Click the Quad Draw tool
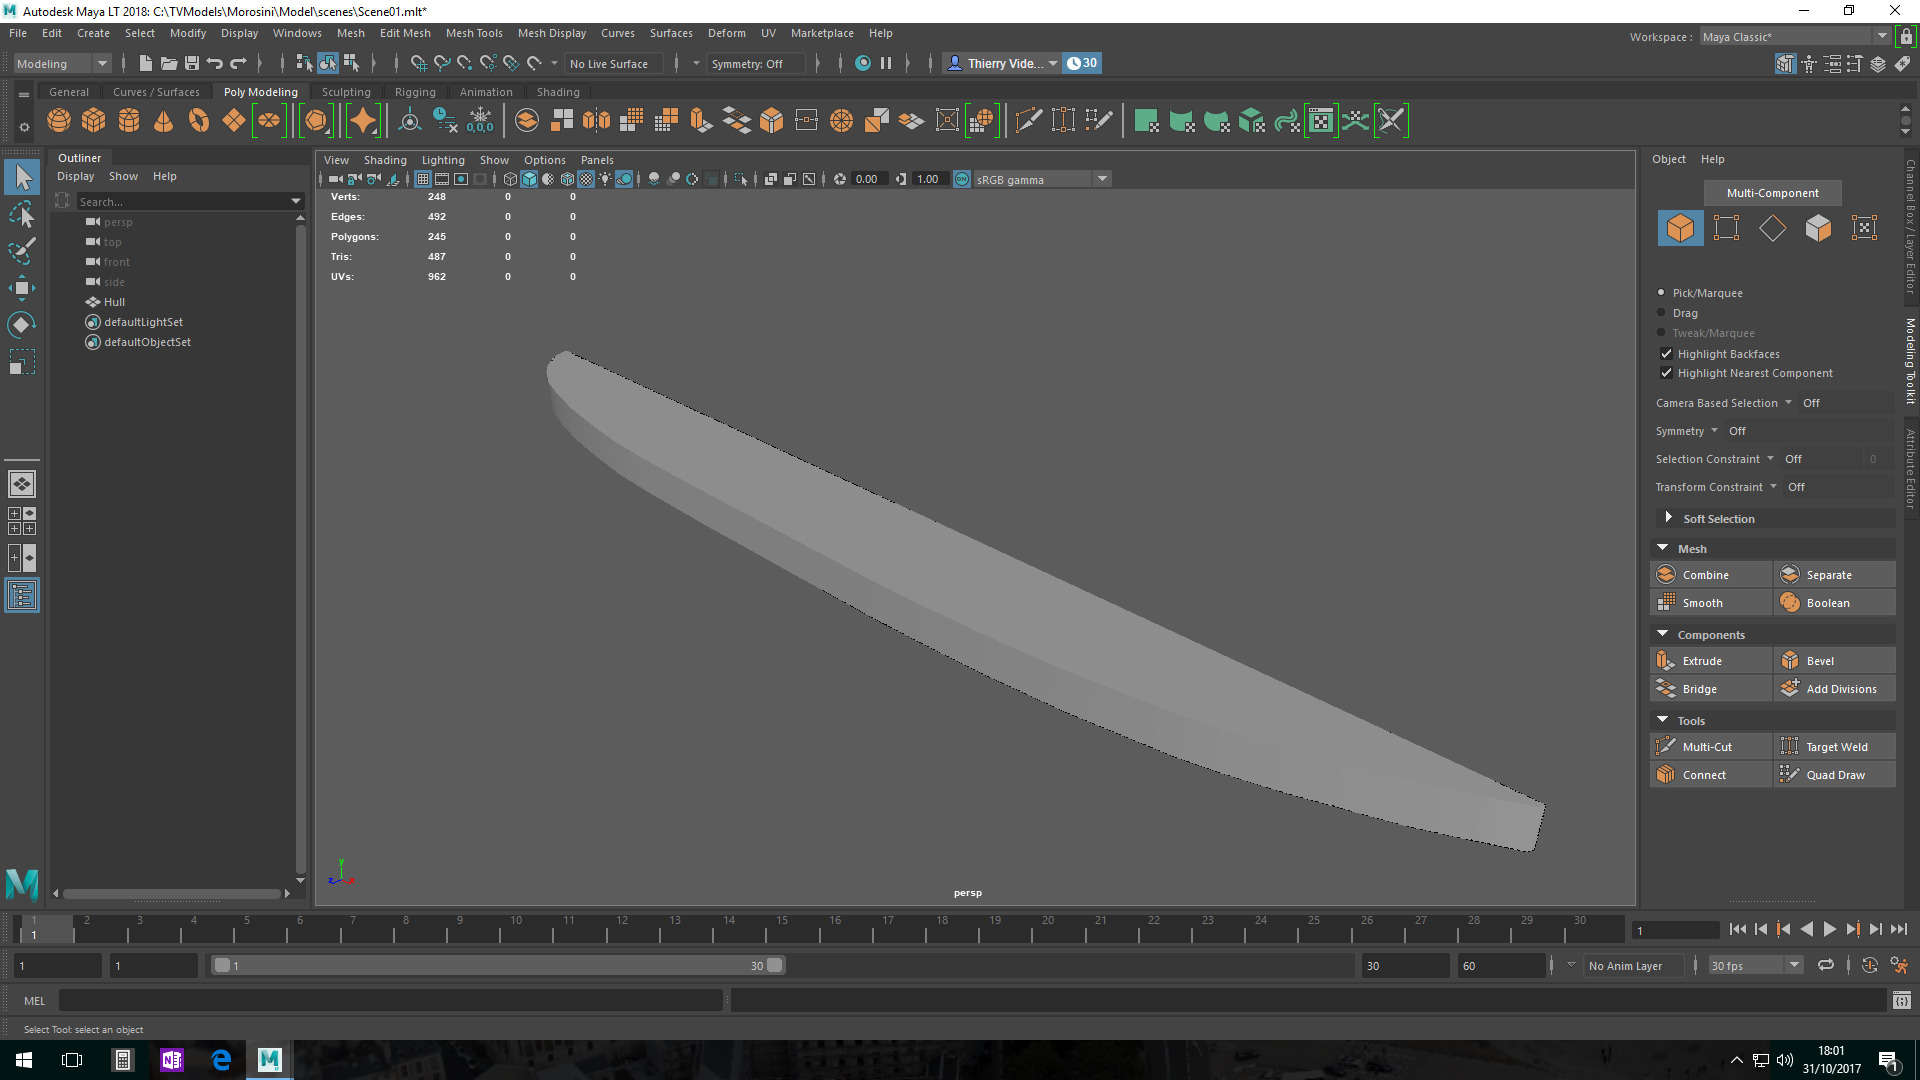The image size is (1920, 1080). tap(1834, 775)
